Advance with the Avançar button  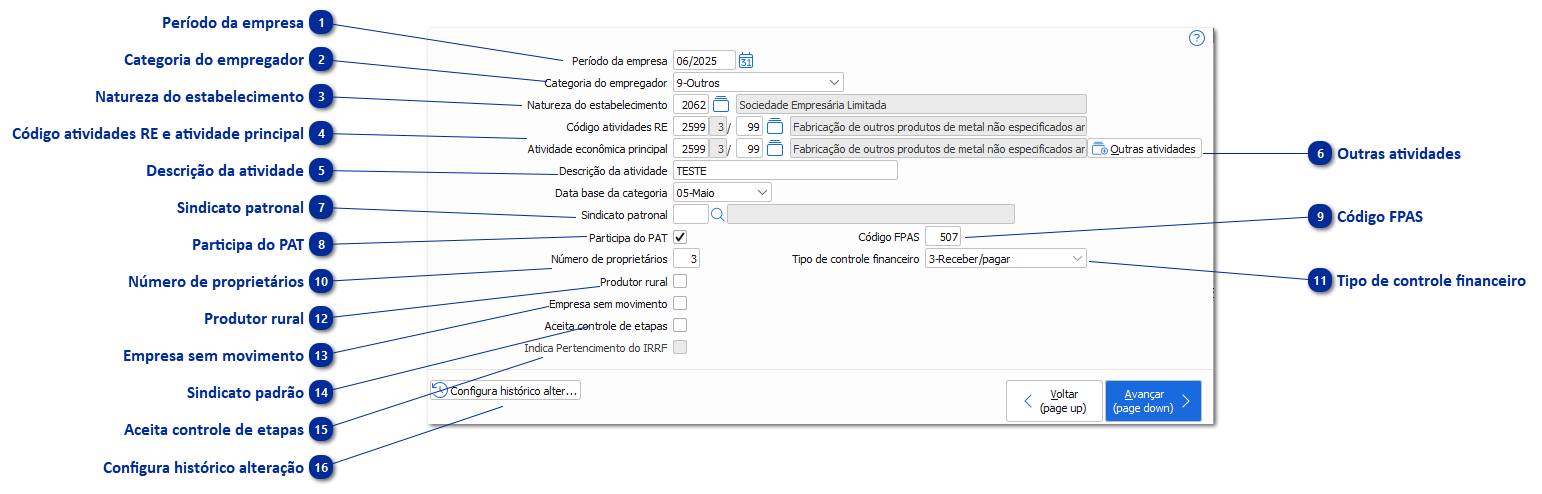(x=1153, y=401)
